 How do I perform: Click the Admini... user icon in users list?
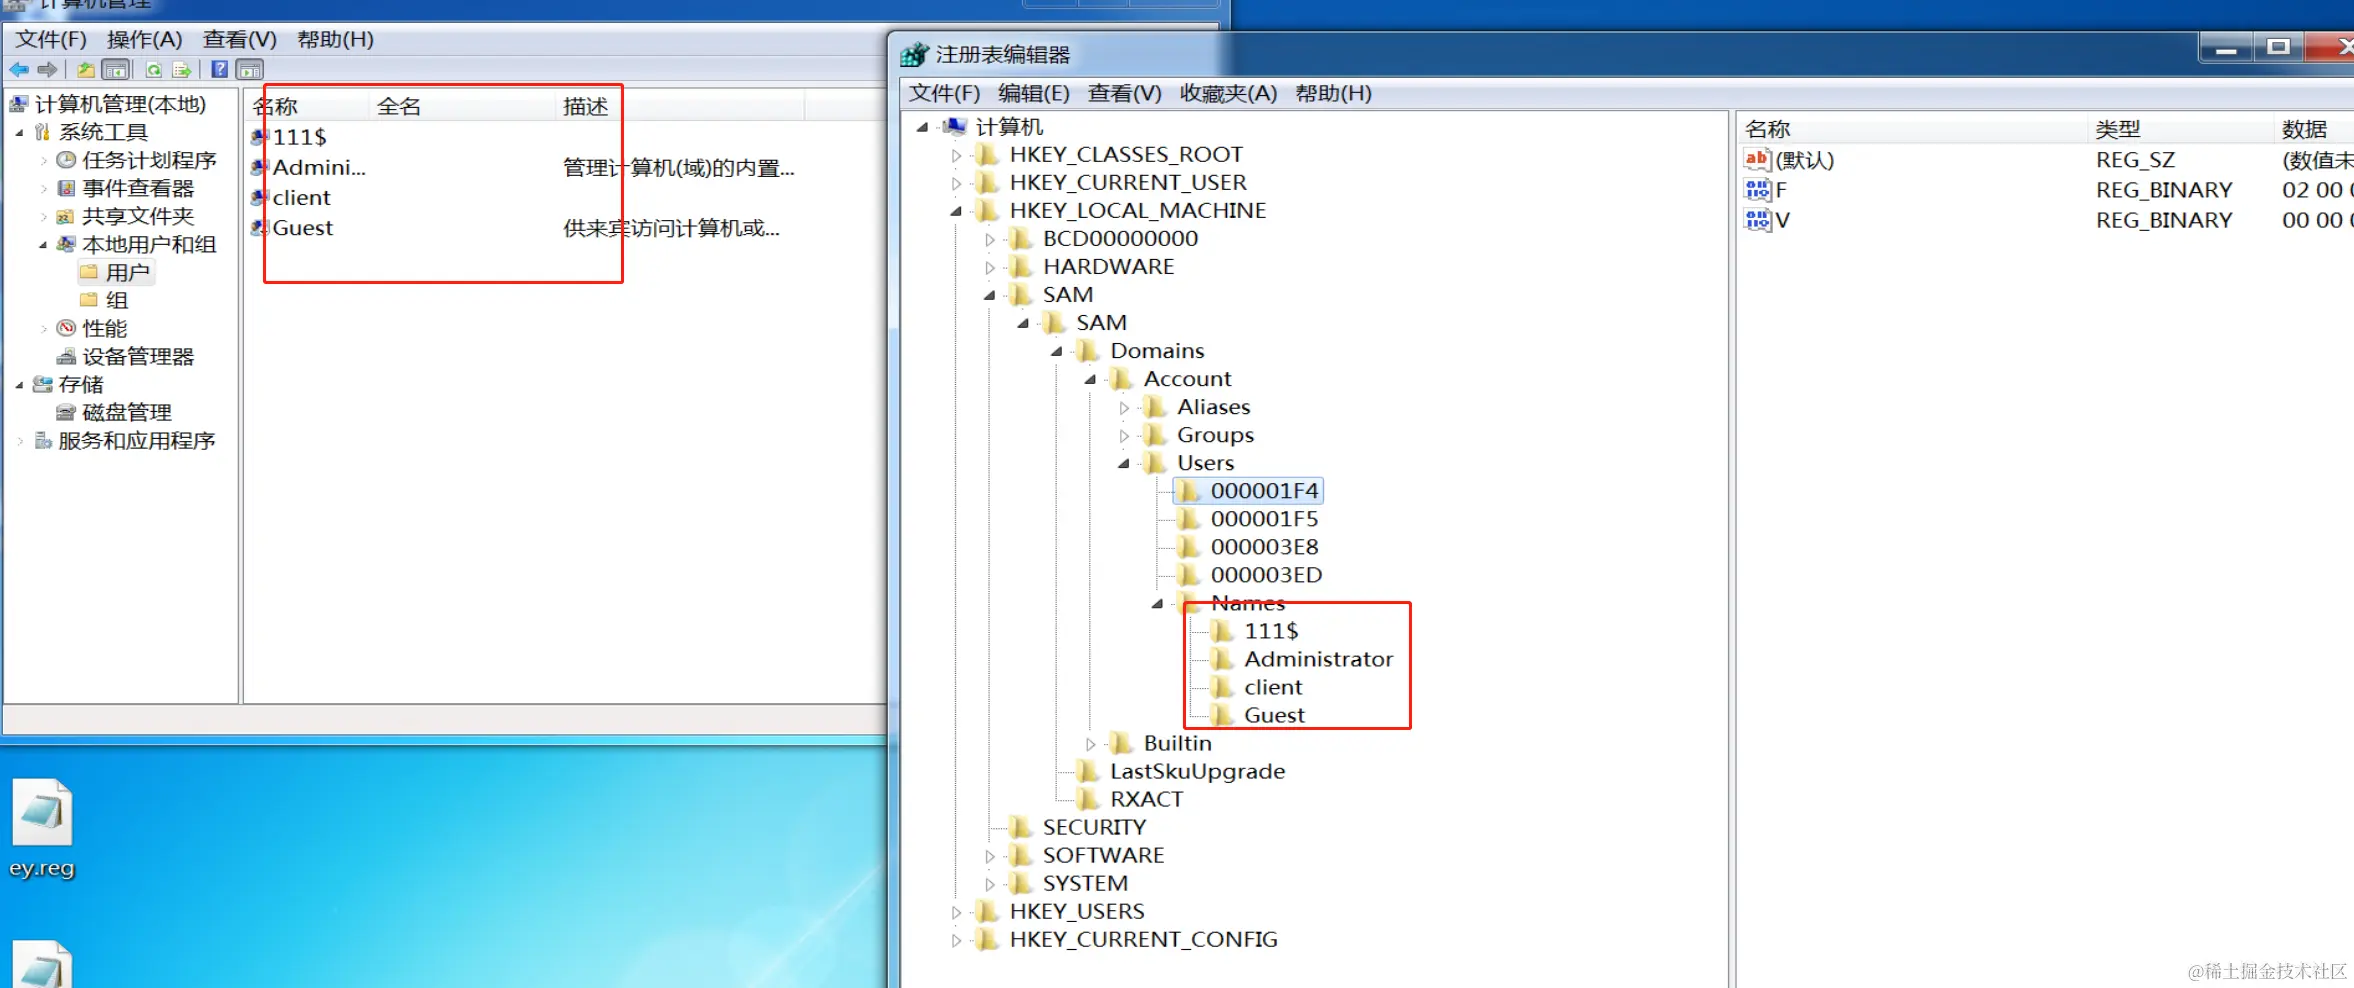259,167
